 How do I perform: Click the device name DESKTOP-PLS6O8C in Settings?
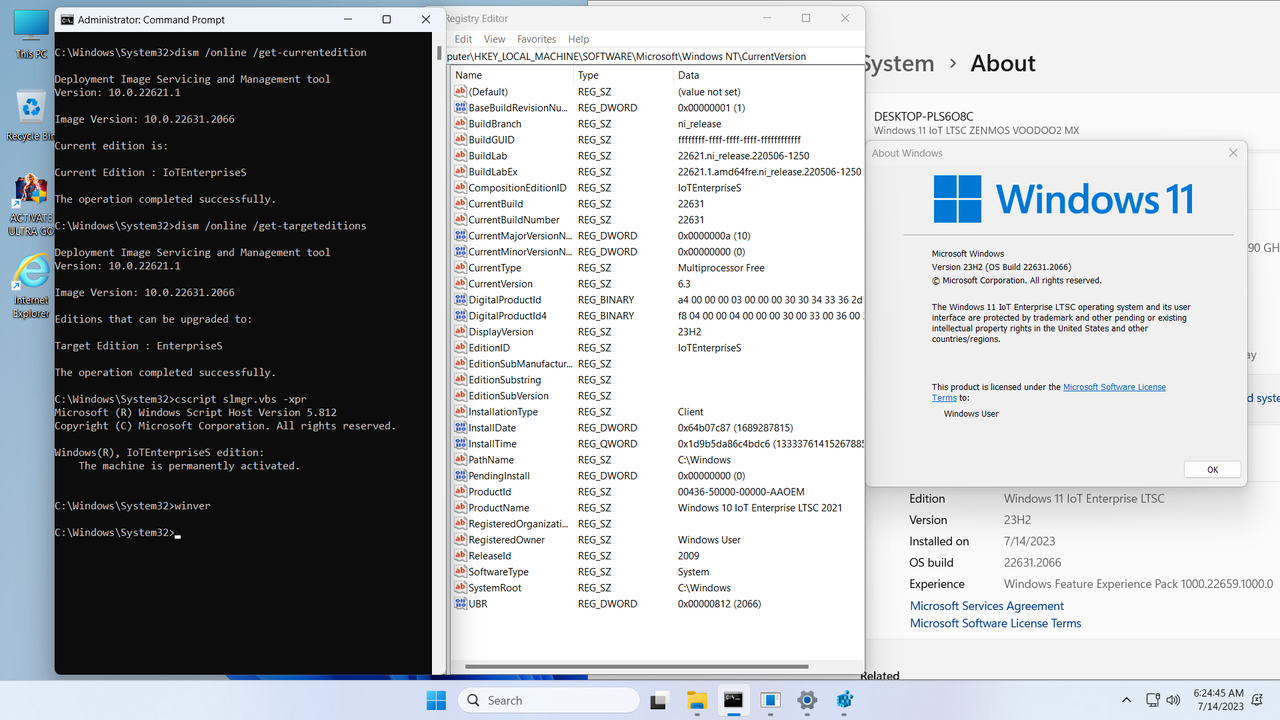click(x=923, y=116)
